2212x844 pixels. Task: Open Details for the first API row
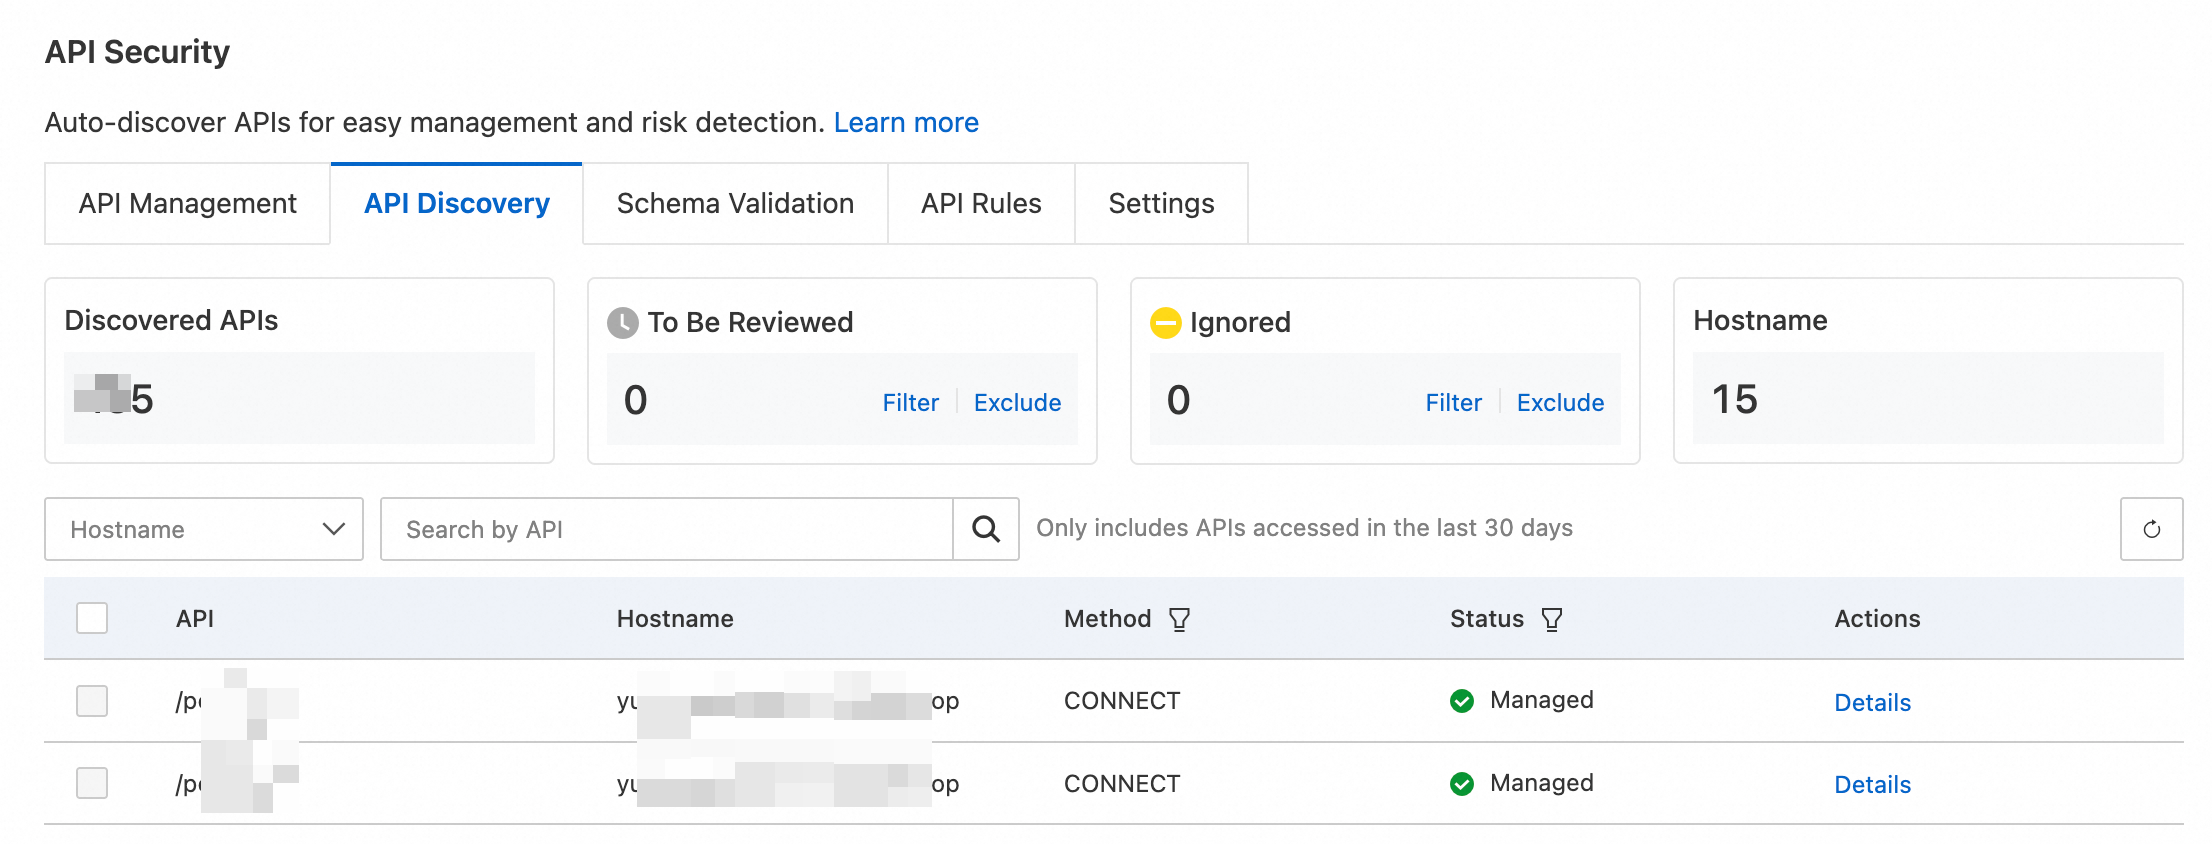click(x=1872, y=702)
